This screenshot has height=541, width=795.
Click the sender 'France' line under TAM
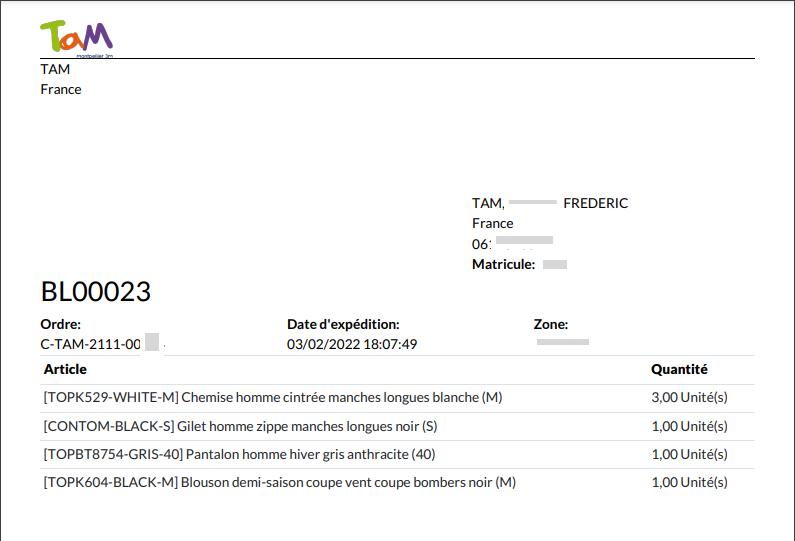pos(61,90)
